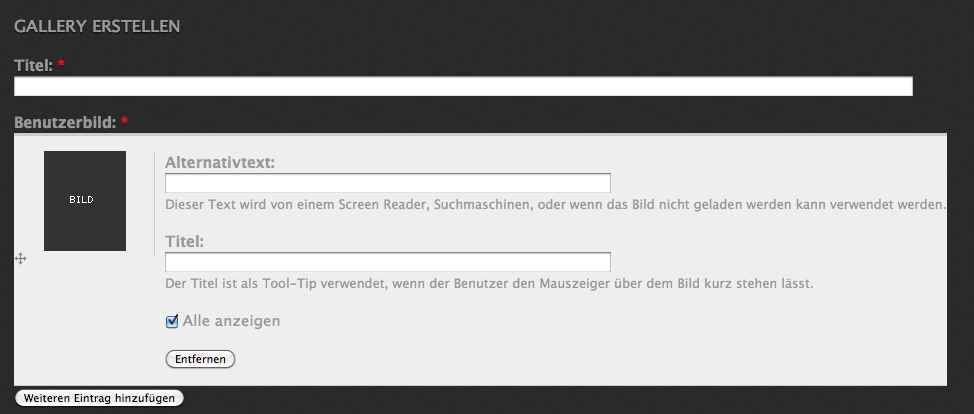This screenshot has width=974, height=414.
Task: Click red asterisk next to top Titel
Action: (x=61, y=65)
